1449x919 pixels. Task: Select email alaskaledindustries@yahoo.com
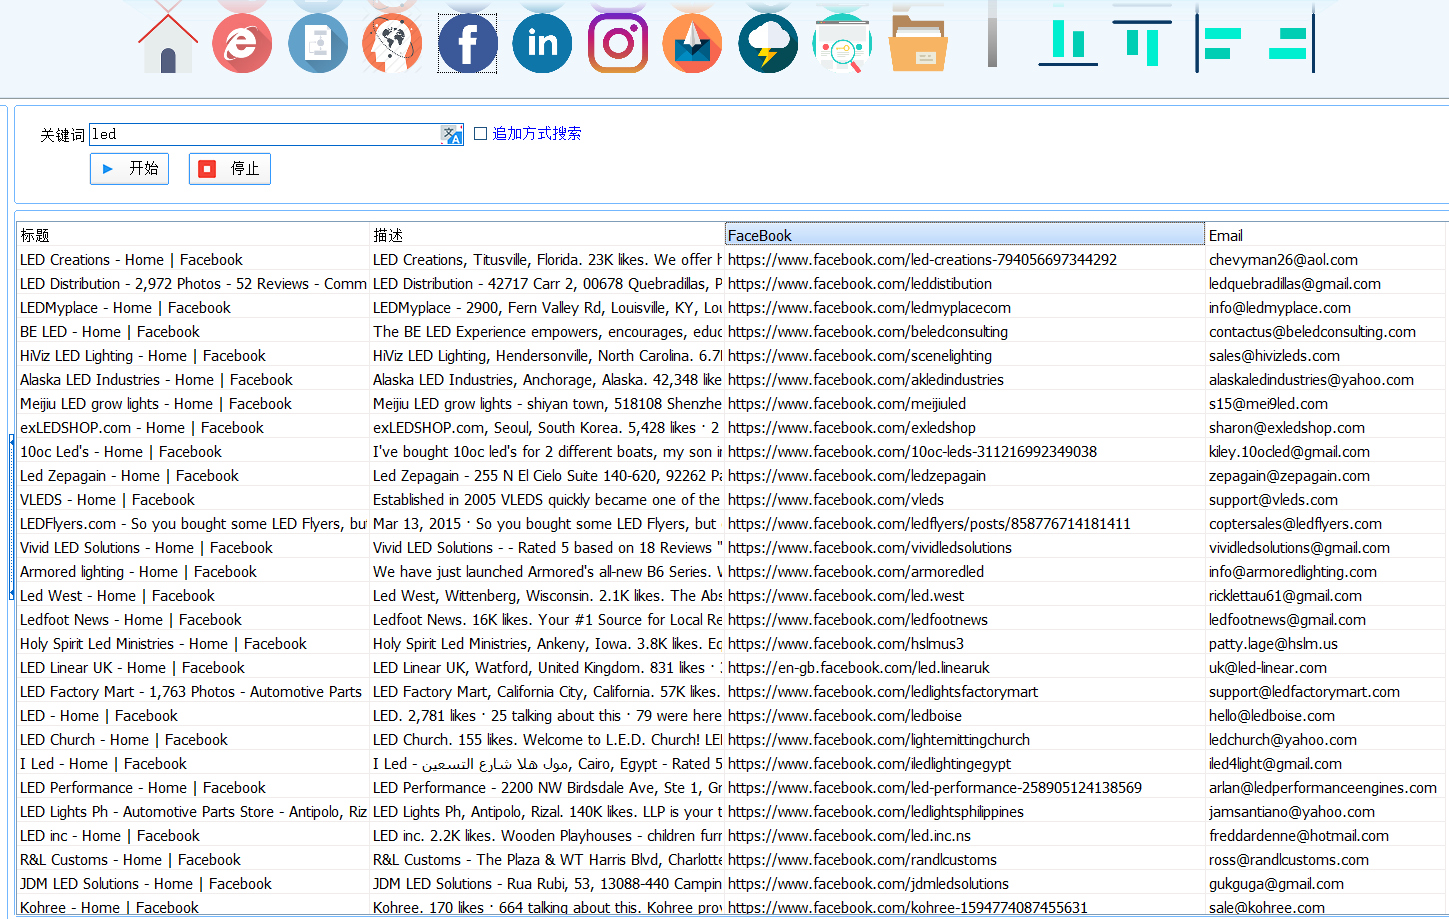(1311, 380)
